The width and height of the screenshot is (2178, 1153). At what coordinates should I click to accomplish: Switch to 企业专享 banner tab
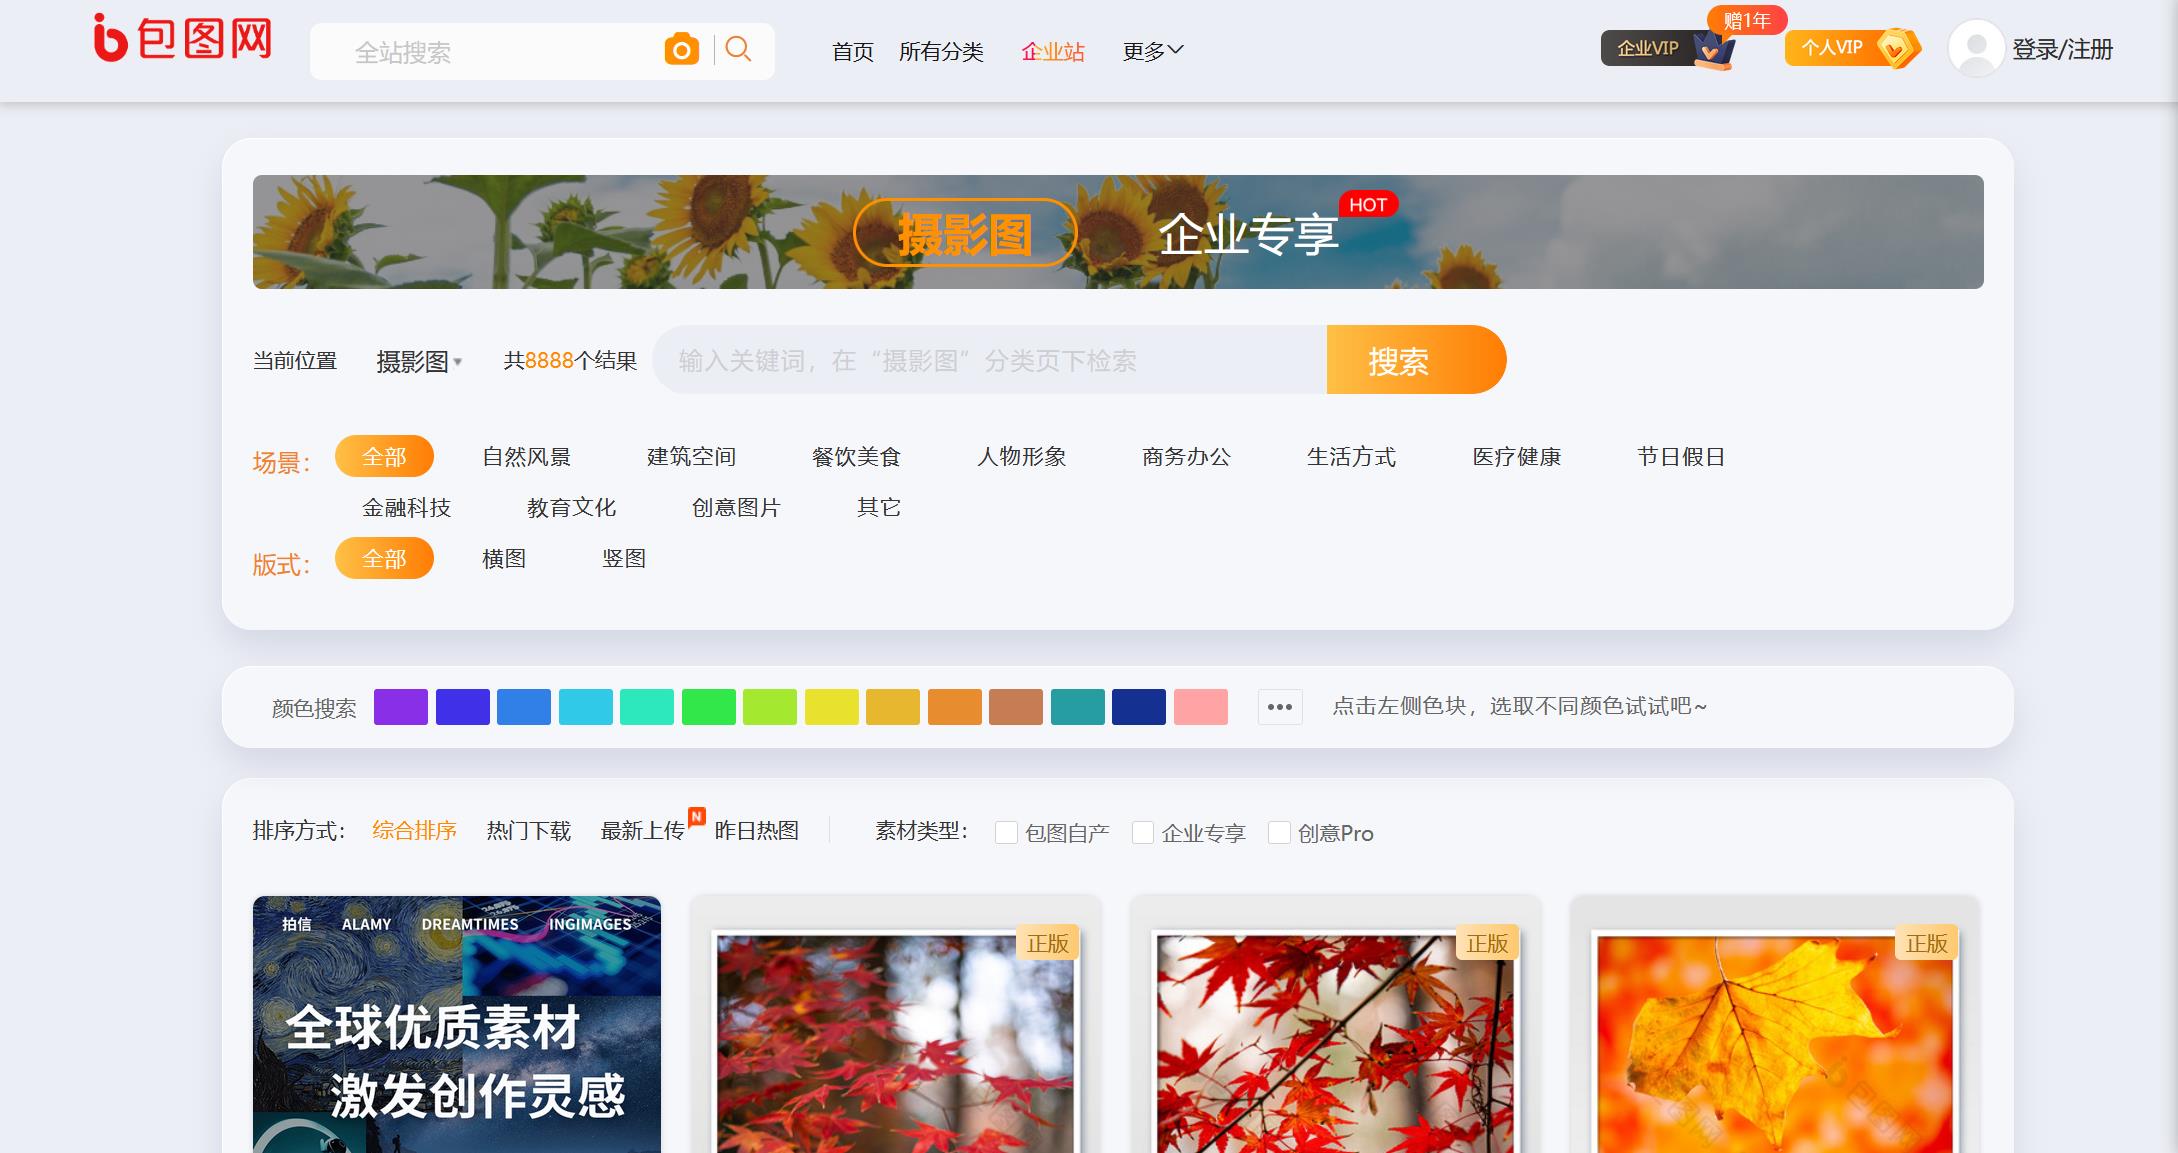1248,234
